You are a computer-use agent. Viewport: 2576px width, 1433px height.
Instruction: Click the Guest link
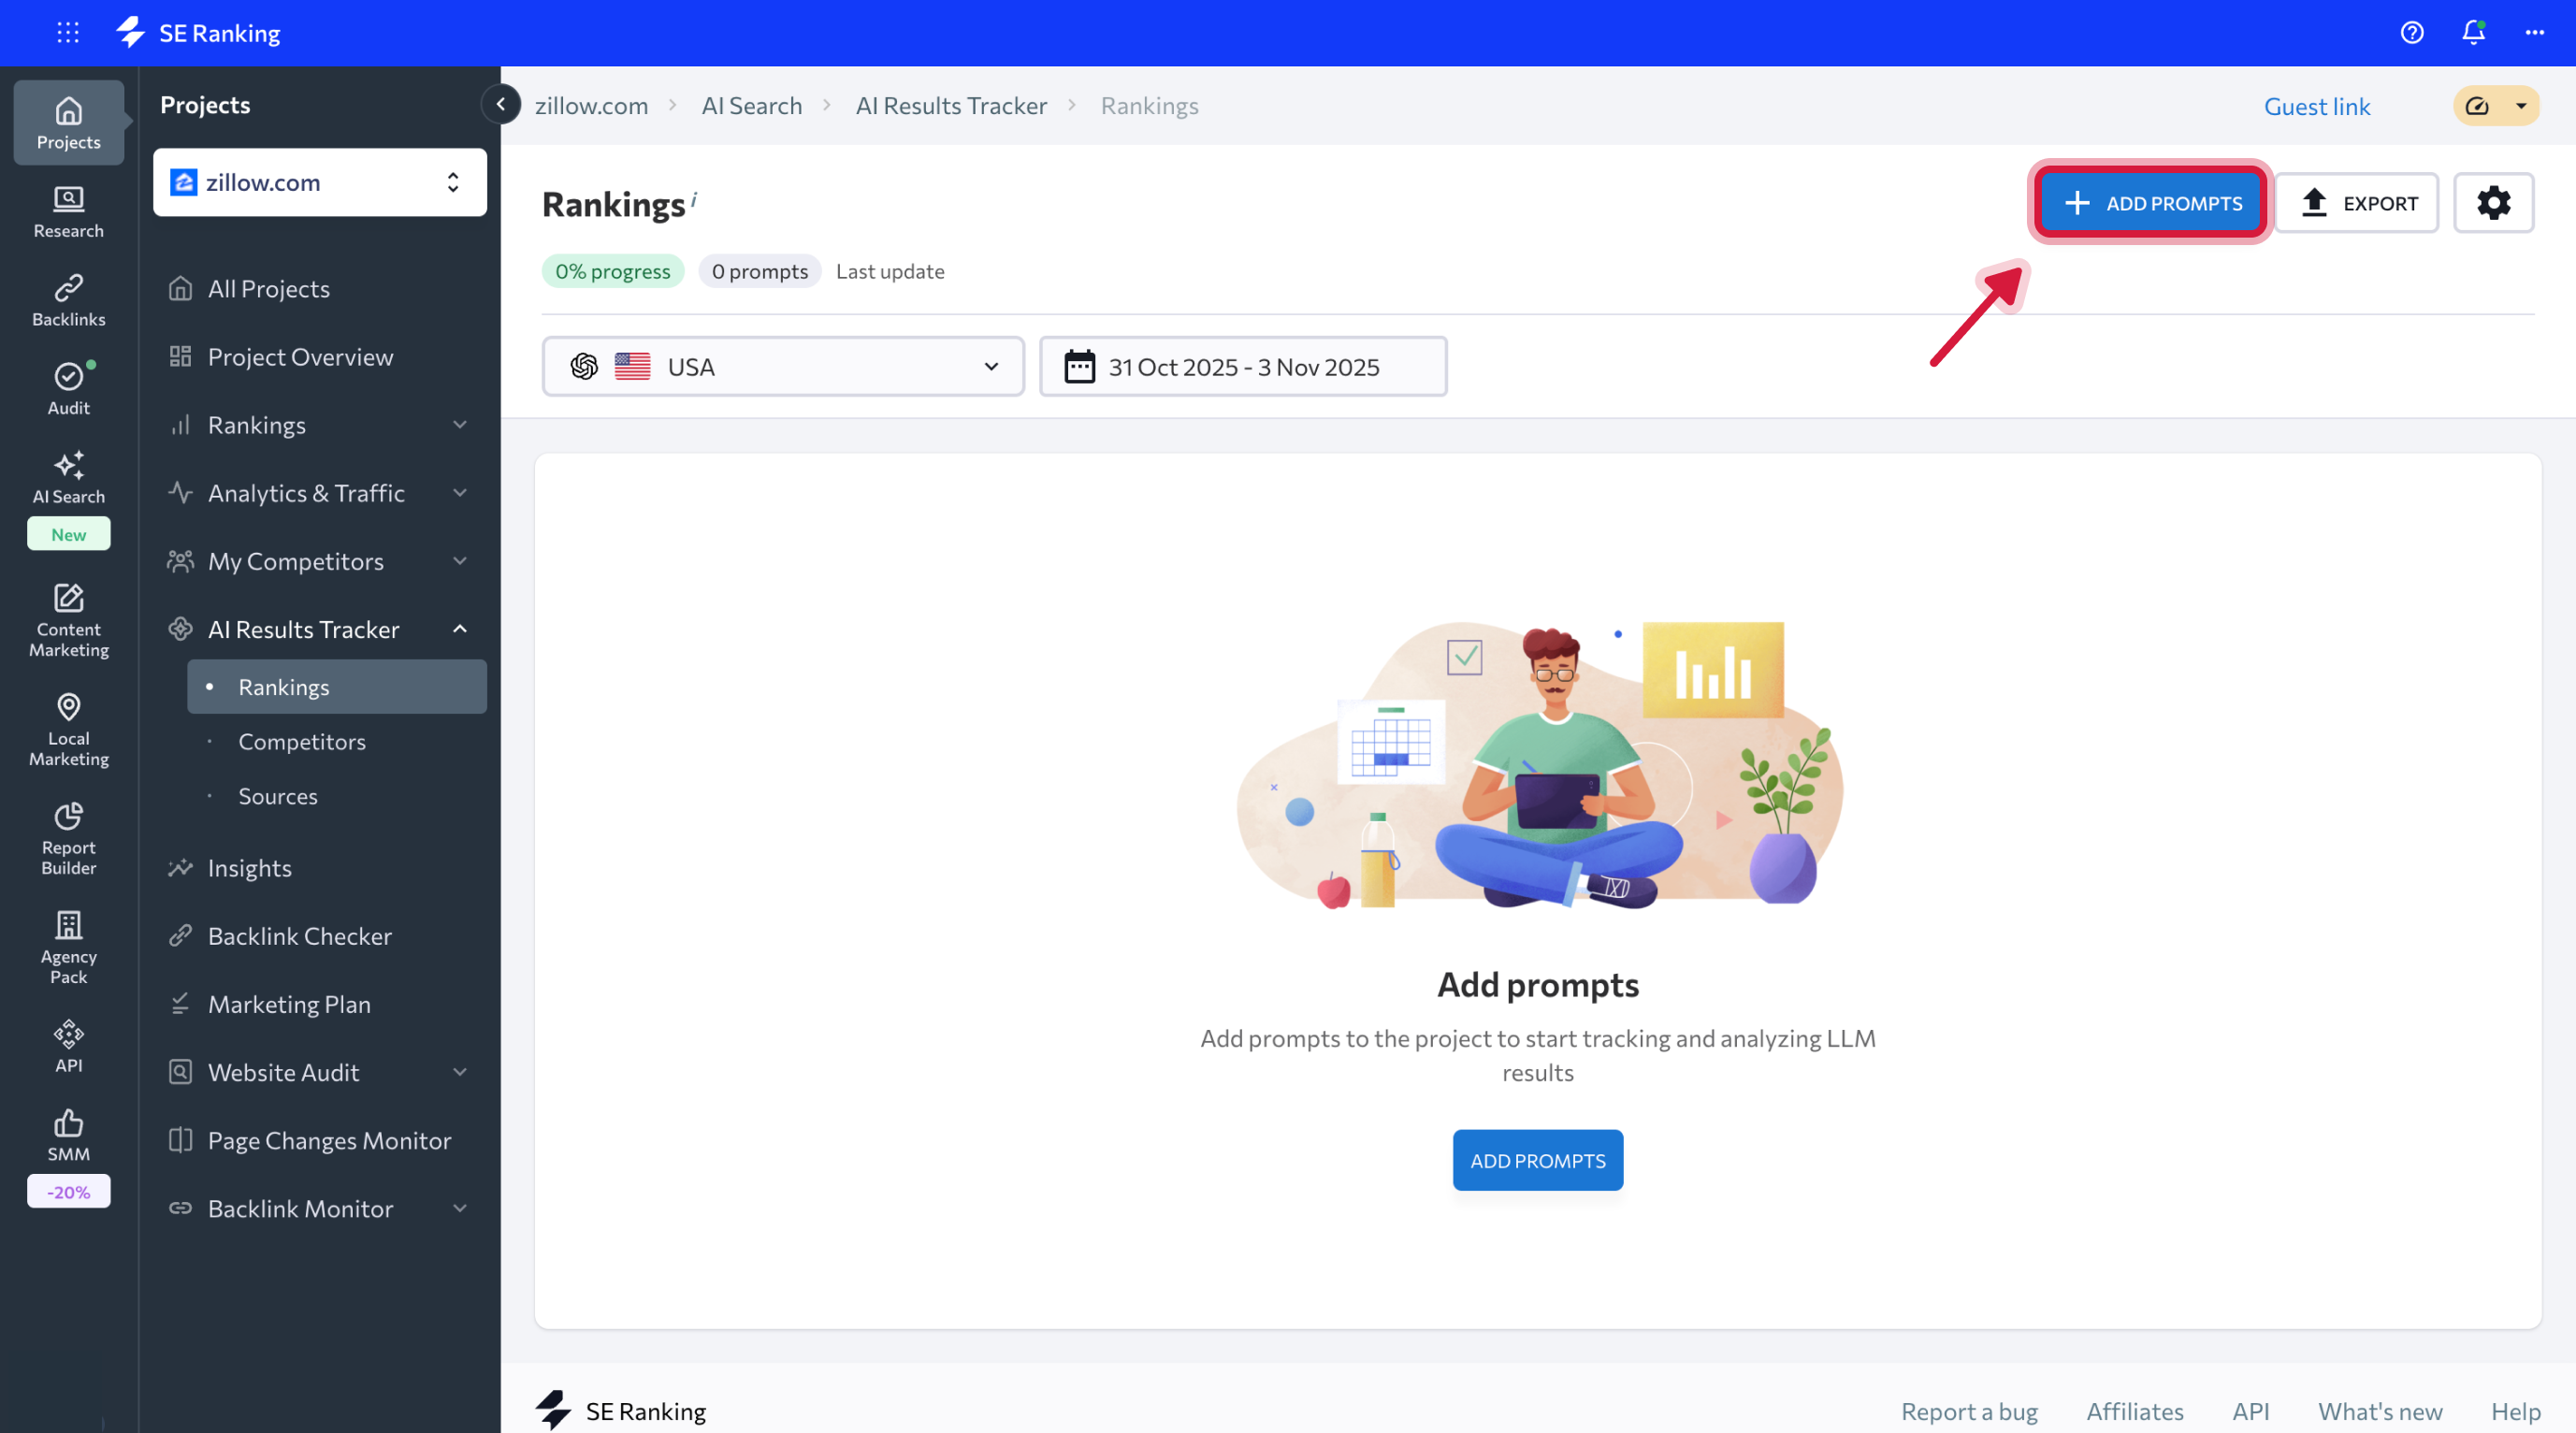tap(2316, 106)
